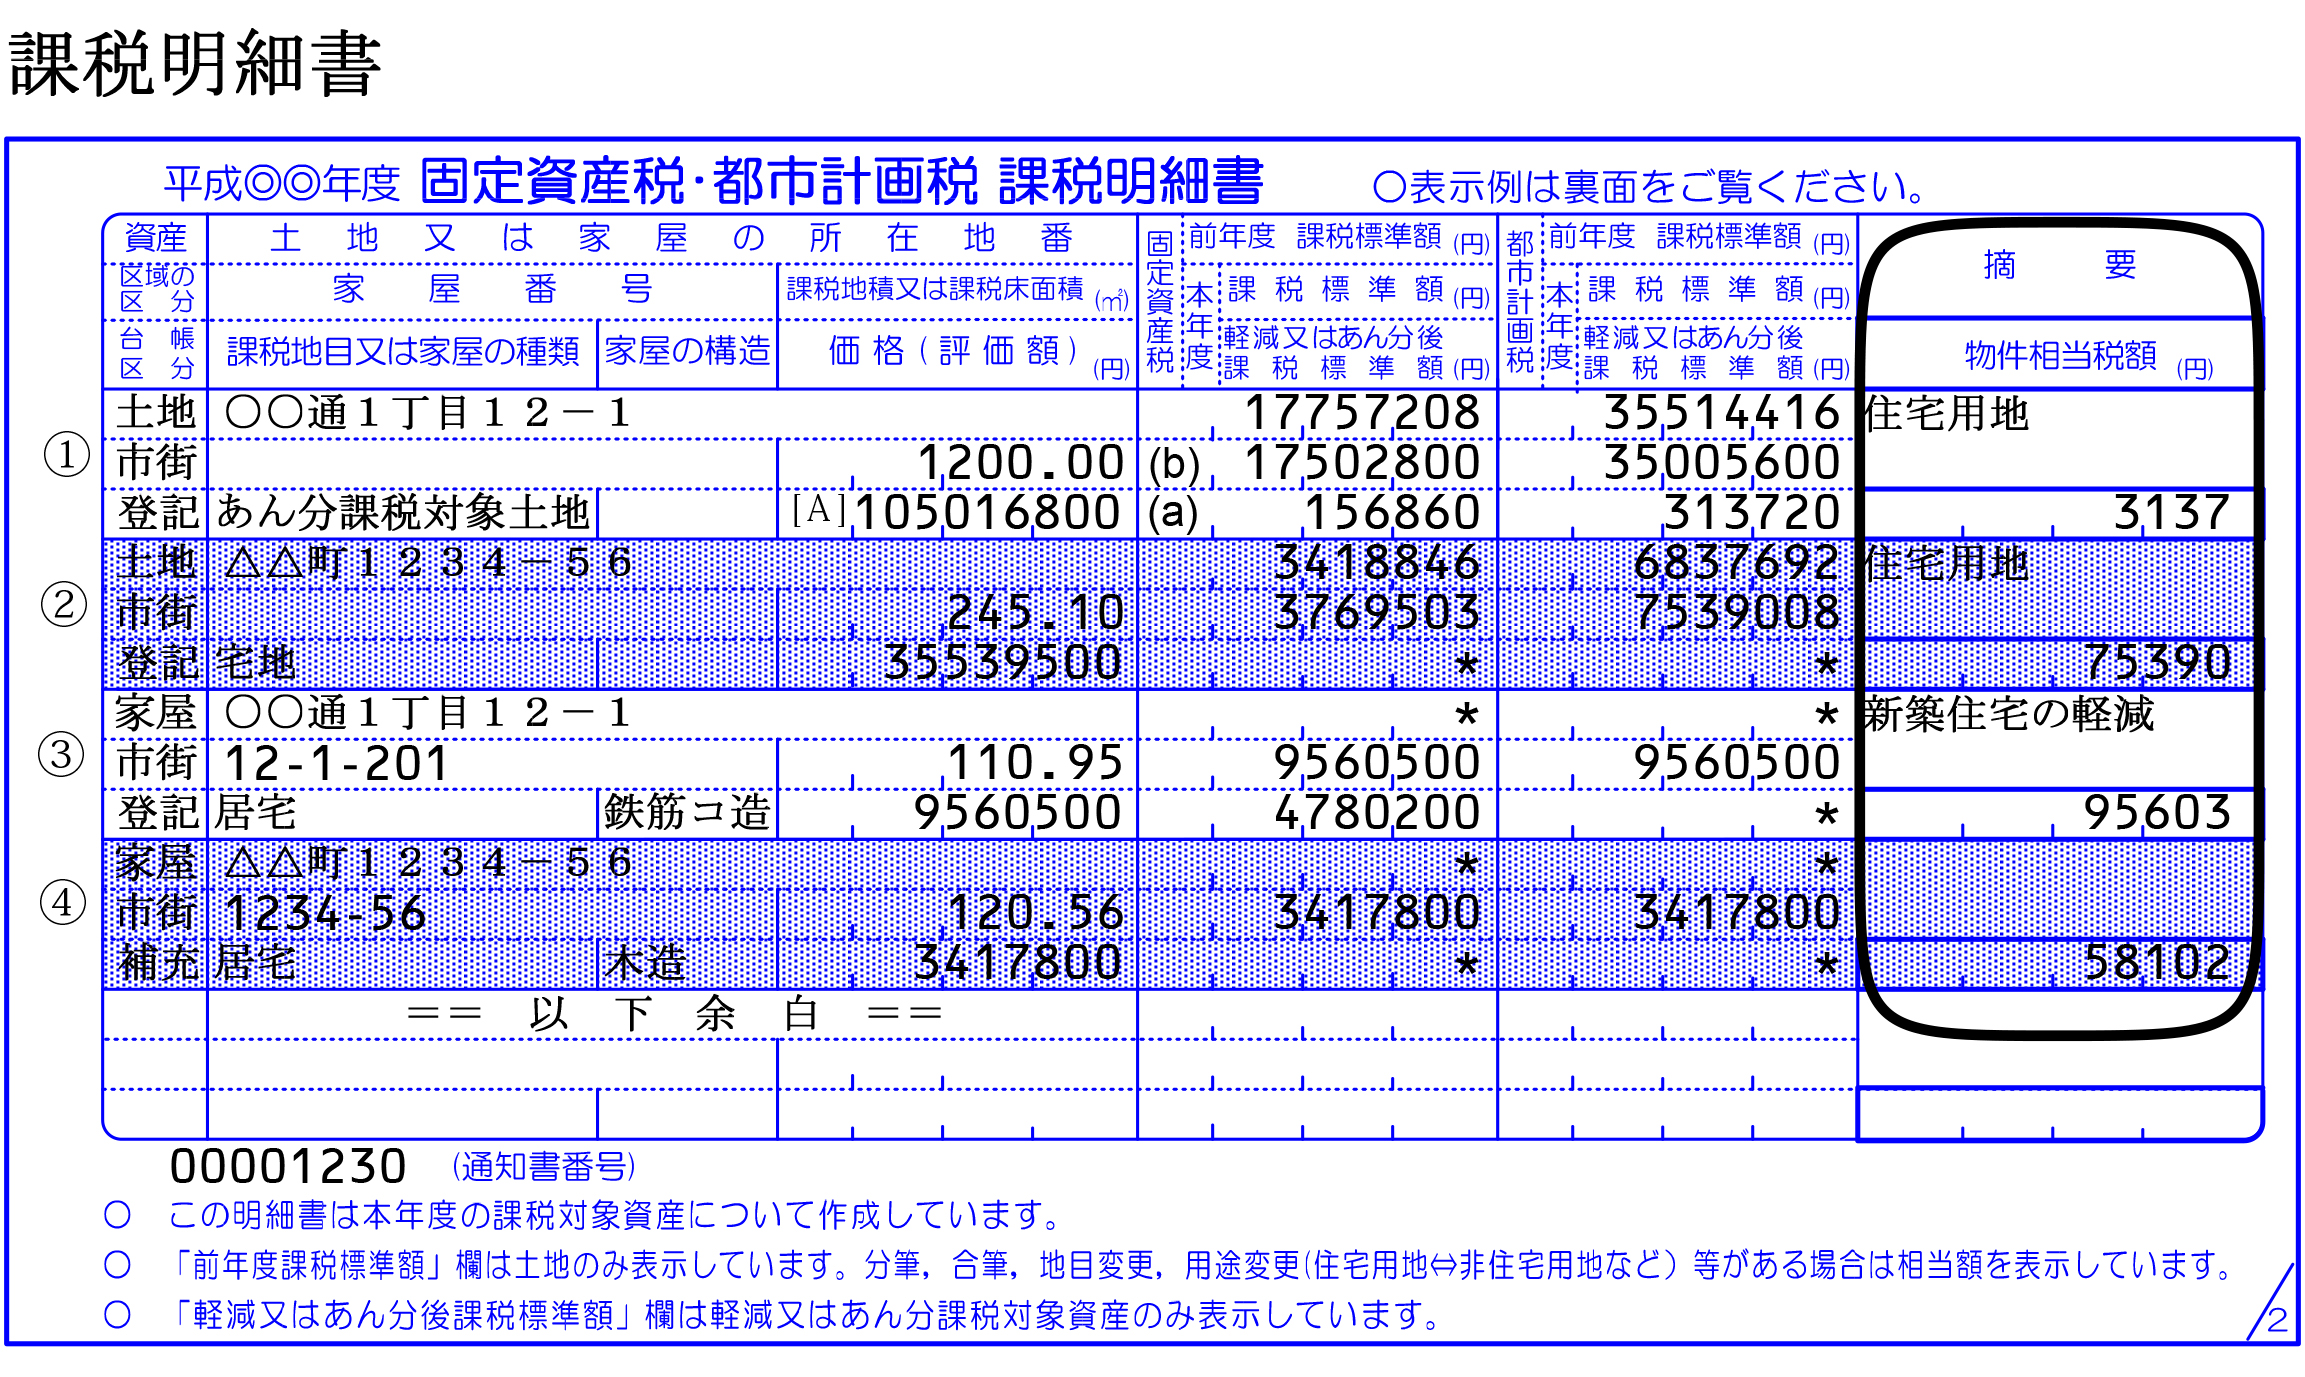Click the ledger type 補充
The height and width of the screenshot is (1377, 2305).
tap(157, 962)
